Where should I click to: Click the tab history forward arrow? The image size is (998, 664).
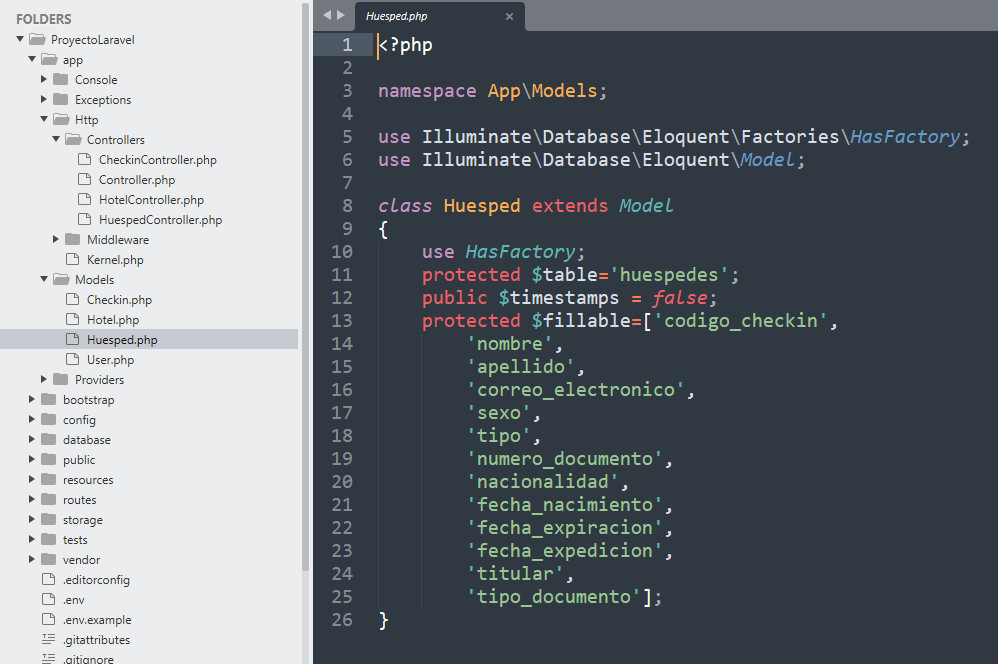[341, 15]
